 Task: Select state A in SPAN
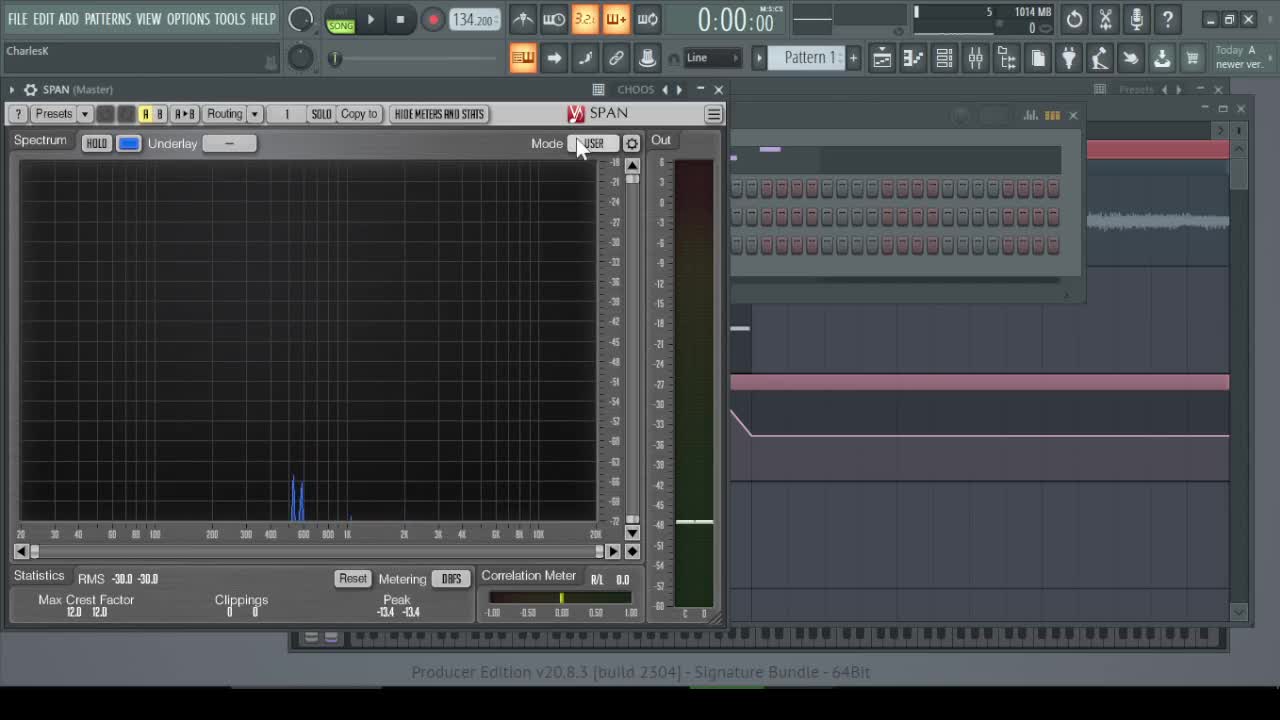[145, 114]
